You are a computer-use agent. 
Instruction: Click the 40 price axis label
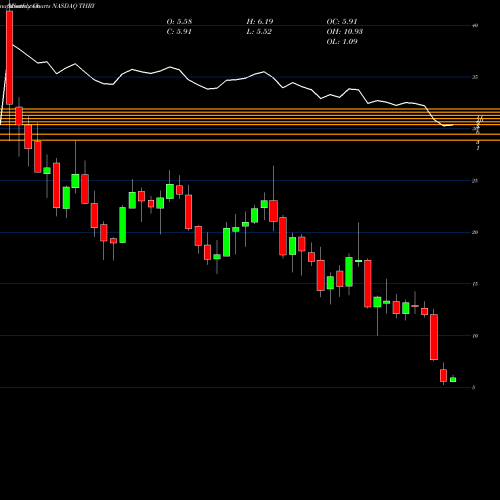475,25
